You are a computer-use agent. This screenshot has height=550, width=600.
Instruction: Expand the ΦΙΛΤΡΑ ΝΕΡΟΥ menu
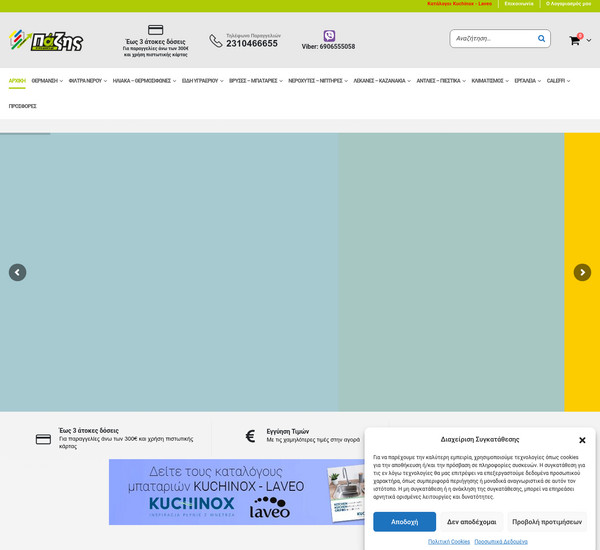pos(88,81)
